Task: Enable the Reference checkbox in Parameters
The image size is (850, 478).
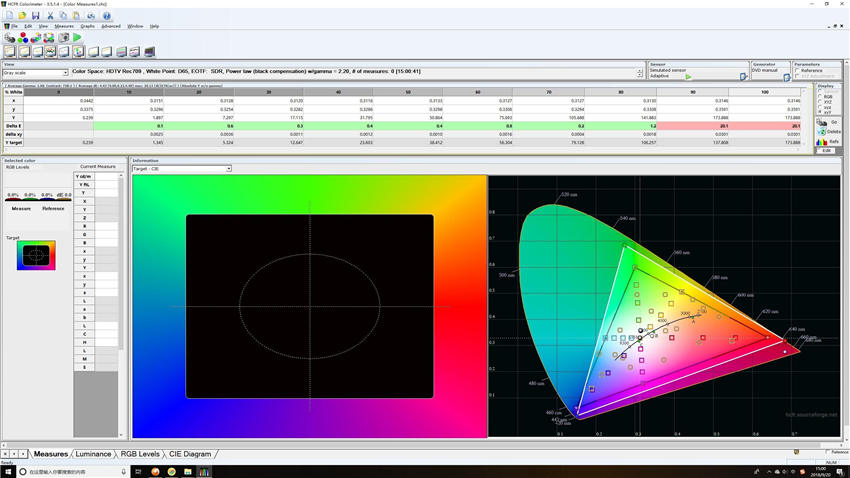Action: (x=797, y=70)
